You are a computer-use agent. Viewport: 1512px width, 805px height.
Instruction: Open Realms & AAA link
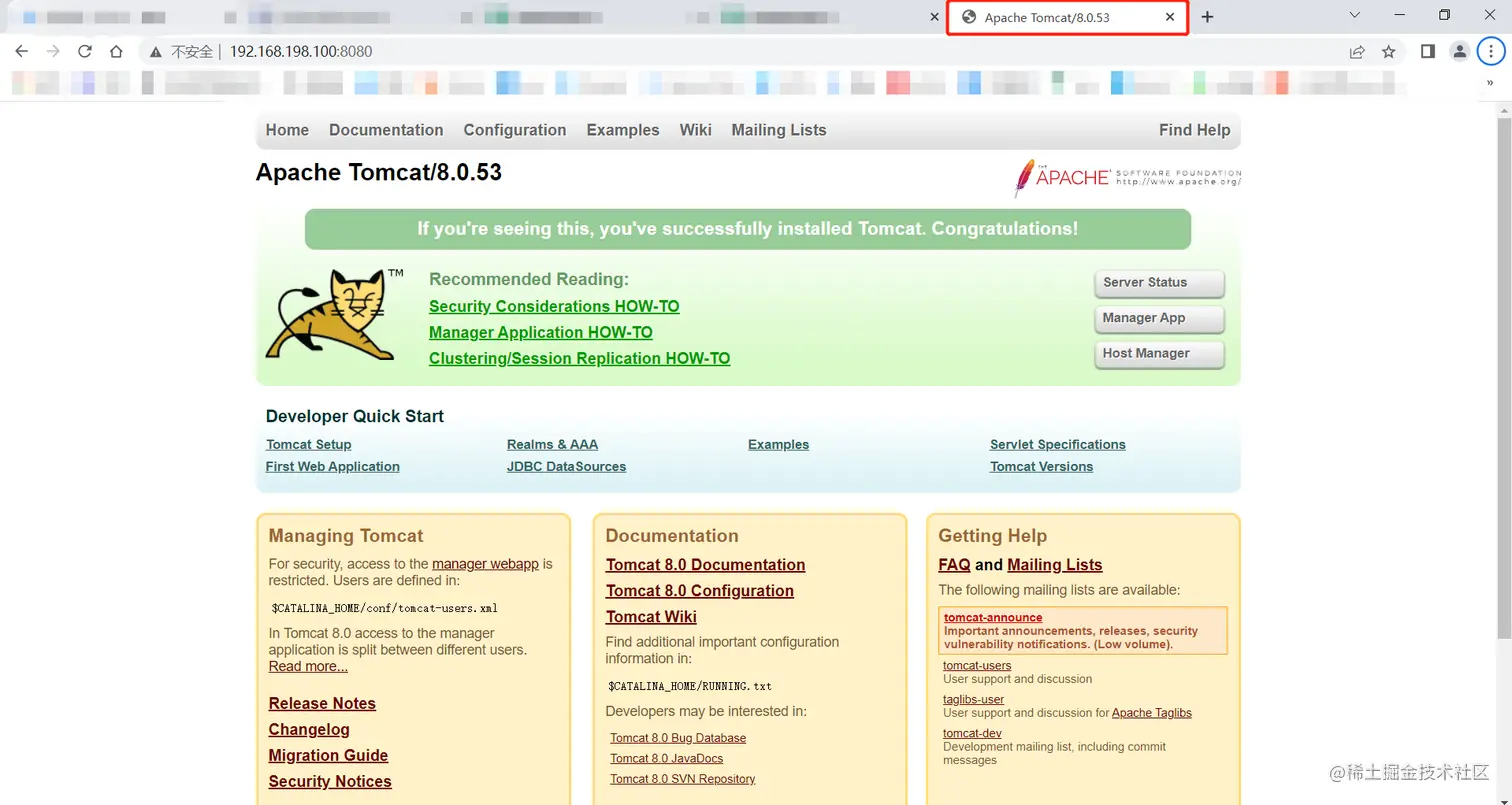pyautogui.click(x=552, y=444)
